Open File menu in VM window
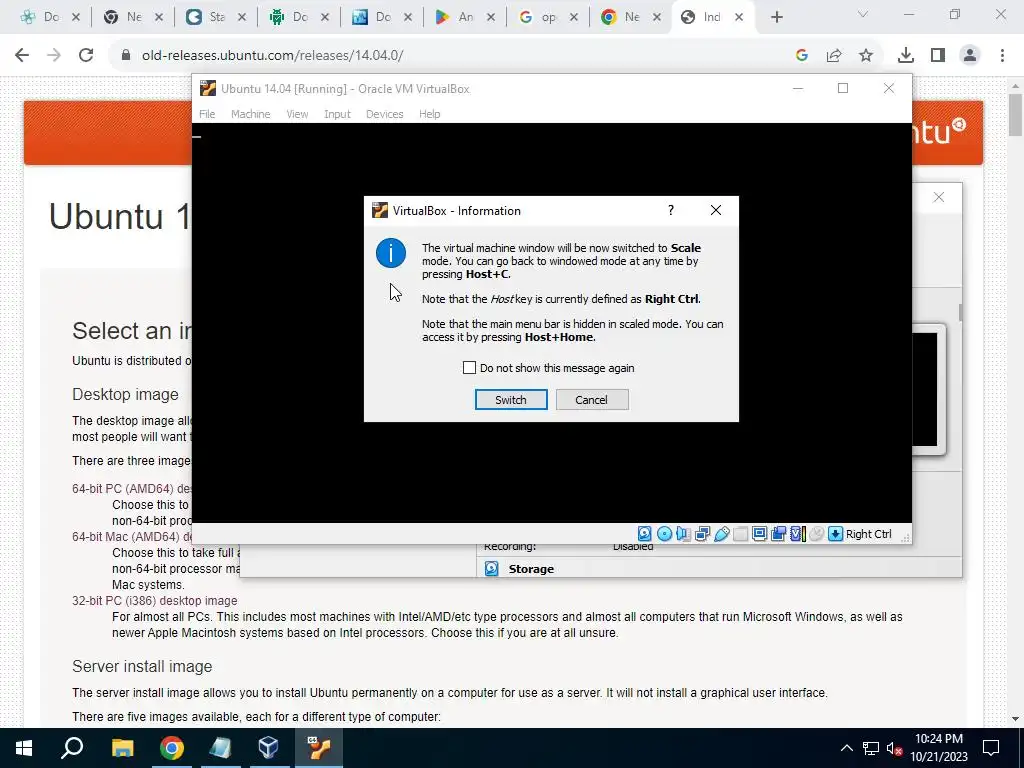 (207, 114)
